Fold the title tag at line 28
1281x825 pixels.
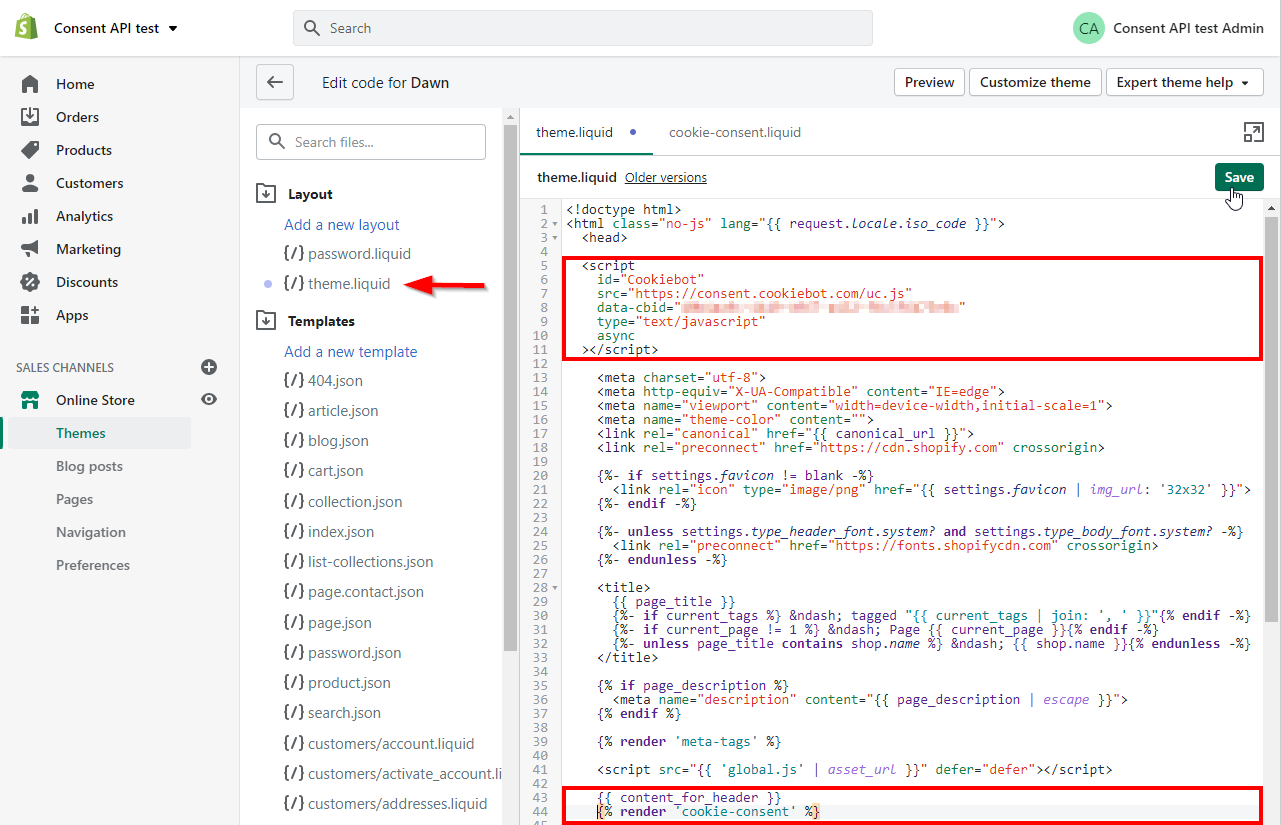click(x=555, y=588)
